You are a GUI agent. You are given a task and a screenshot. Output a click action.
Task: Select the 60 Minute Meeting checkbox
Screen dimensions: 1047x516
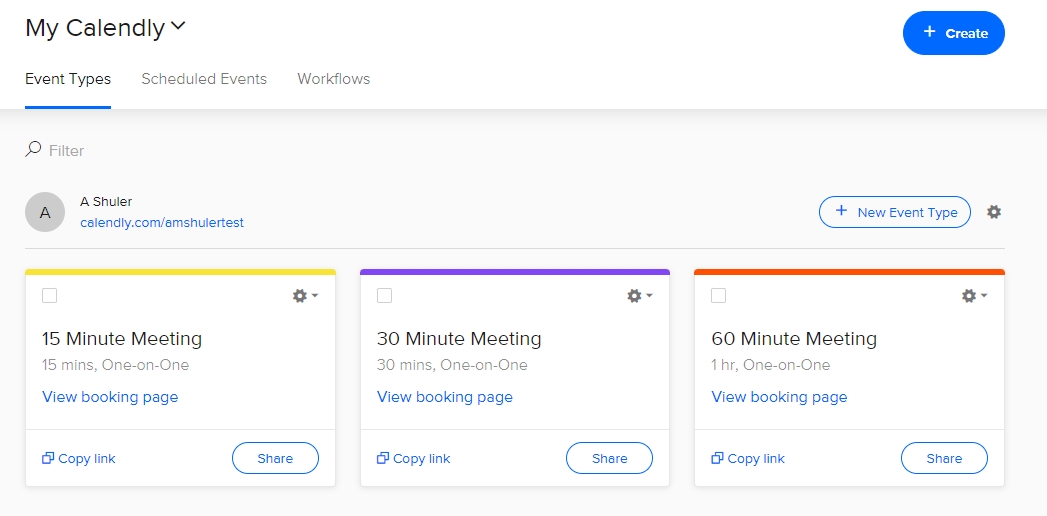(718, 295)
